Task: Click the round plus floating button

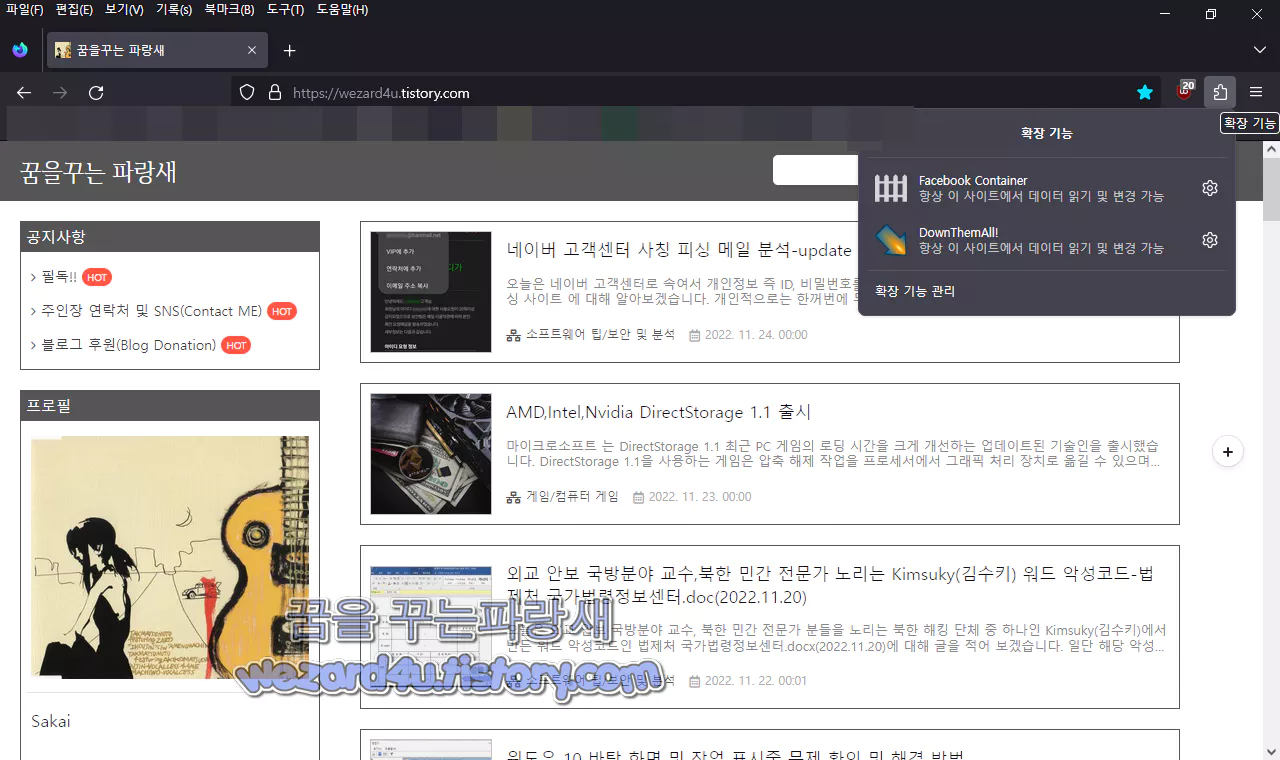Action: (1227, 451)
